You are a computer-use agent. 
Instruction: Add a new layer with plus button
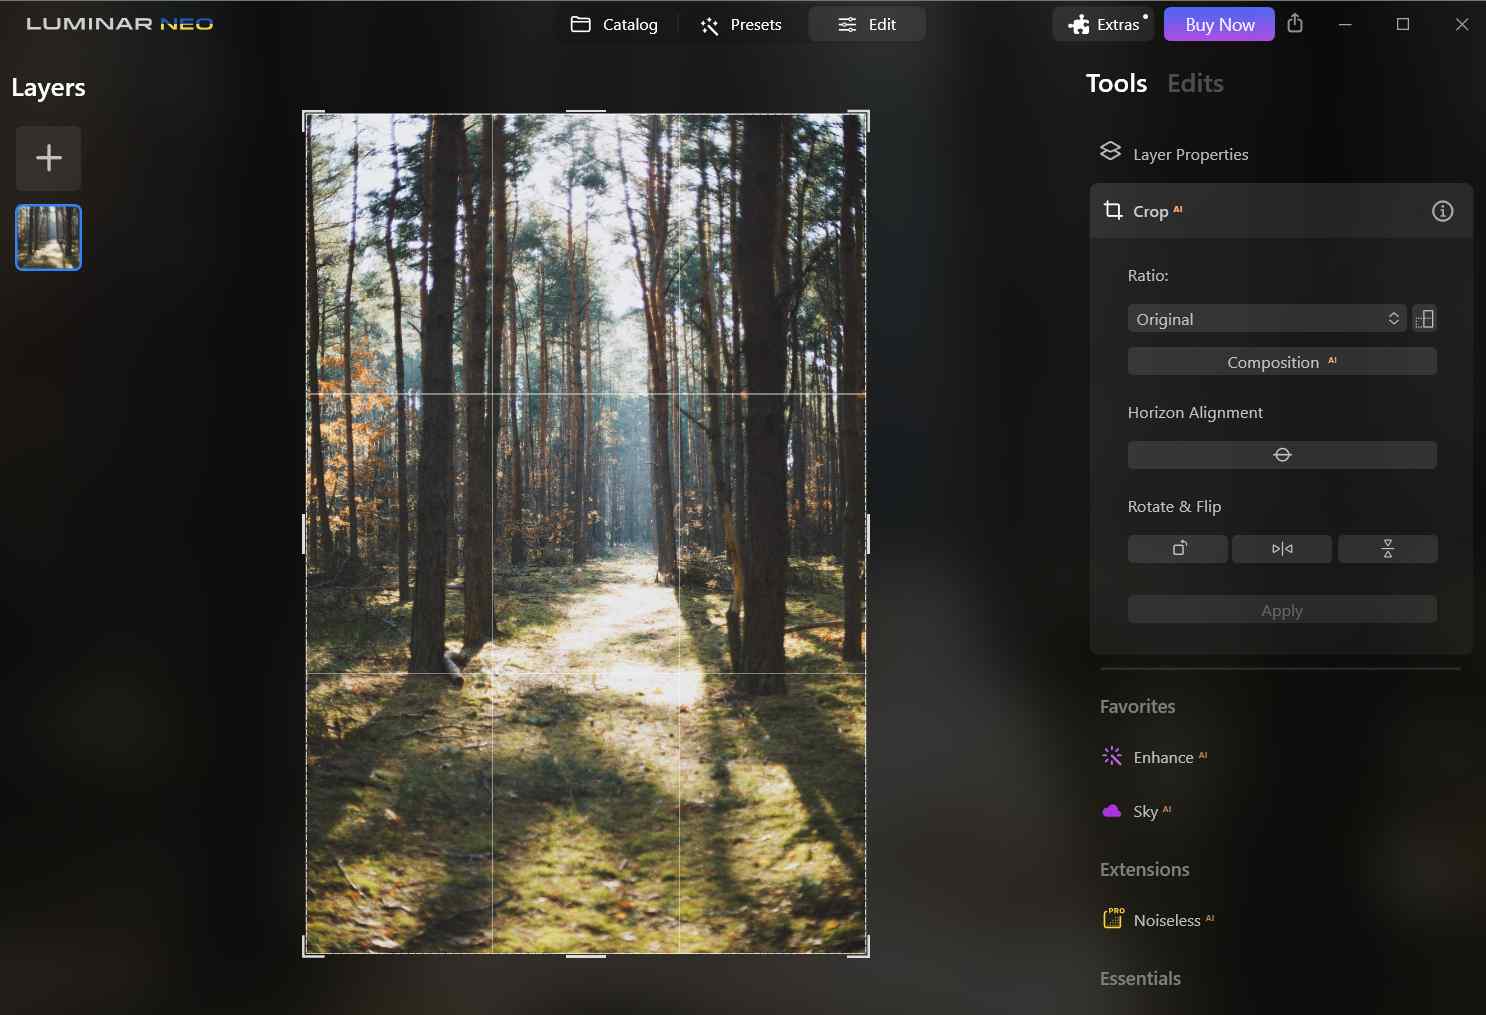[x=48, y=158]
